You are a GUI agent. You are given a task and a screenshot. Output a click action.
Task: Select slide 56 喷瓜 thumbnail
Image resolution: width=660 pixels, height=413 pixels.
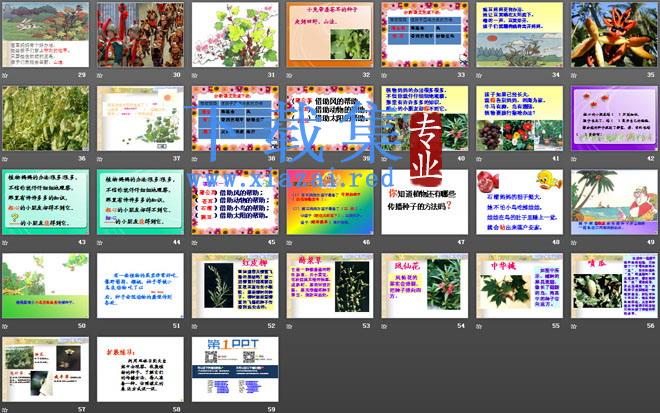click(614, 285)
